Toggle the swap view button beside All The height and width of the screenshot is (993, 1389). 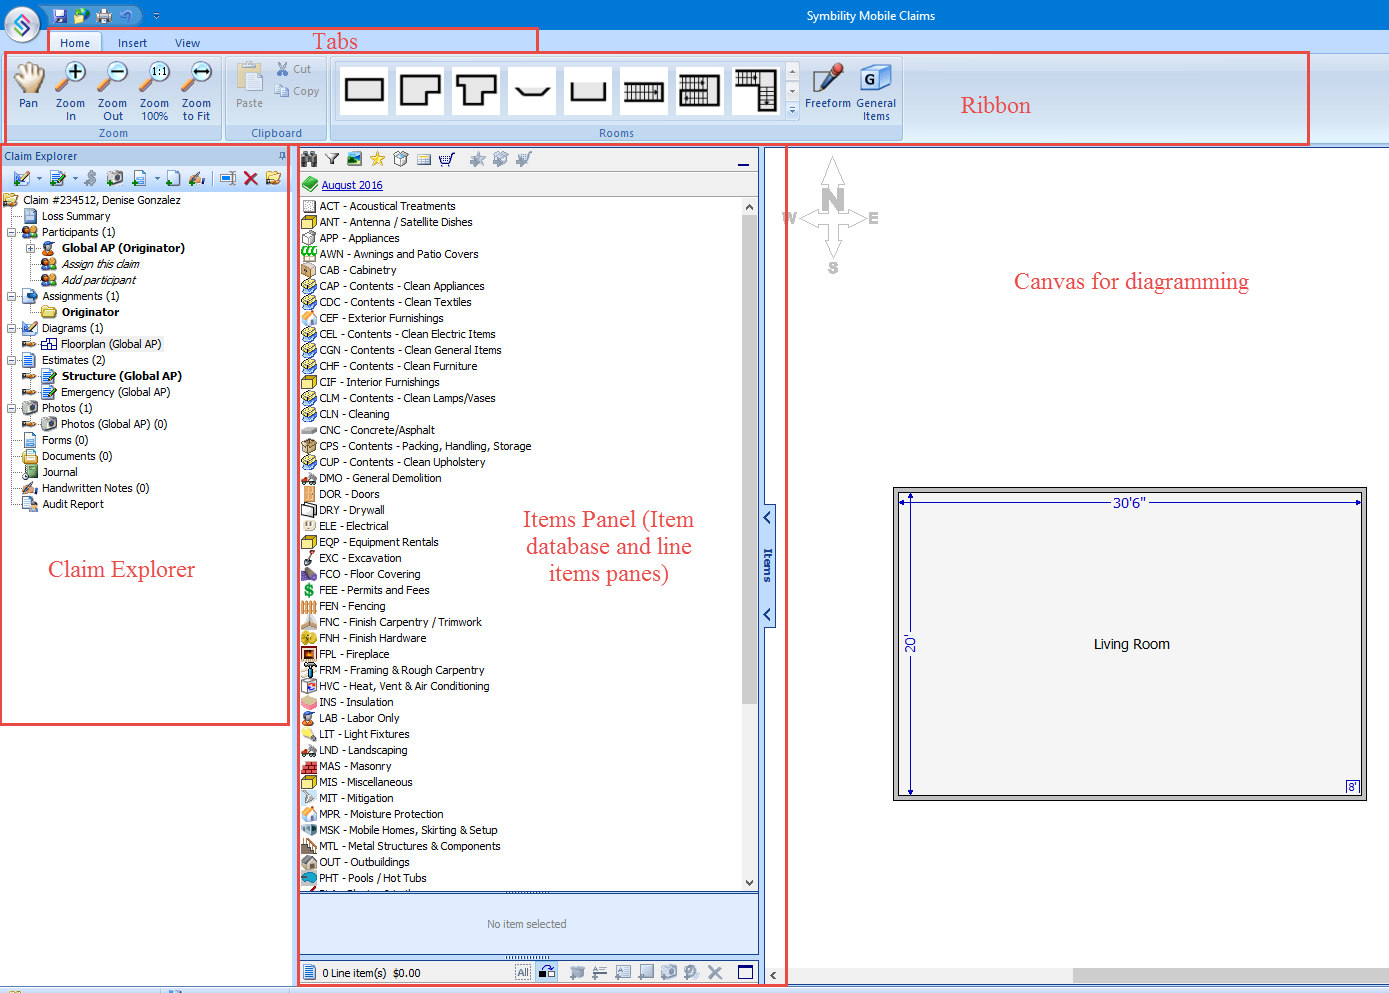click(x=546, y=972)
